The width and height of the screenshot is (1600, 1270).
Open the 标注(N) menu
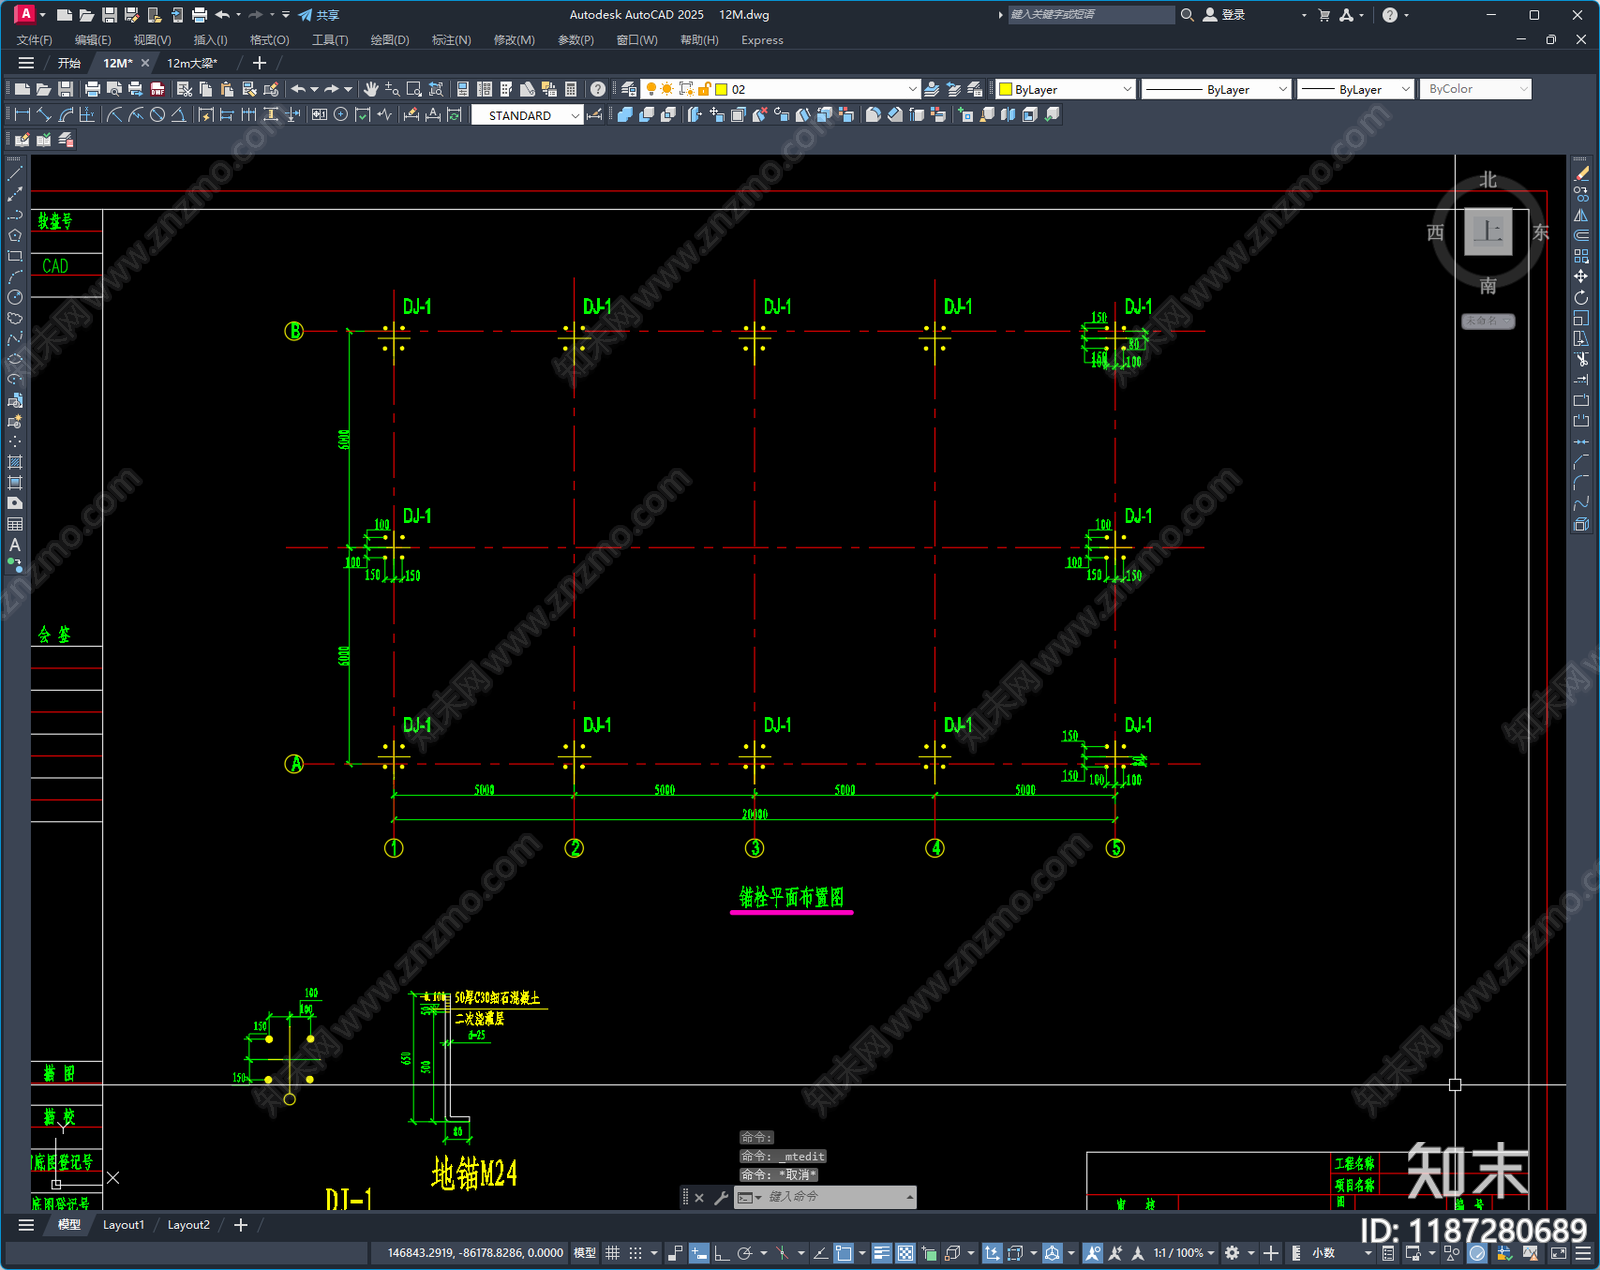click(x=451, y=40)
